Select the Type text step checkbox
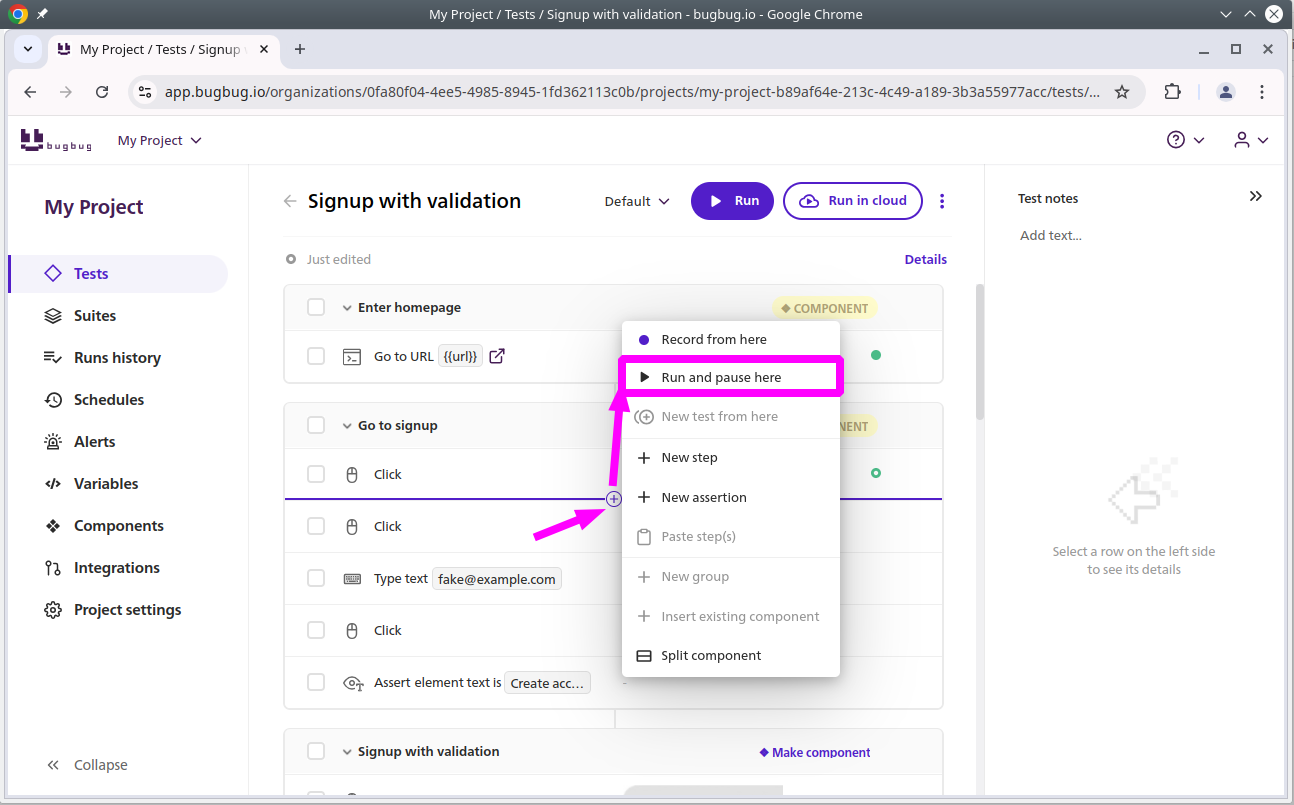 (316, 578)
